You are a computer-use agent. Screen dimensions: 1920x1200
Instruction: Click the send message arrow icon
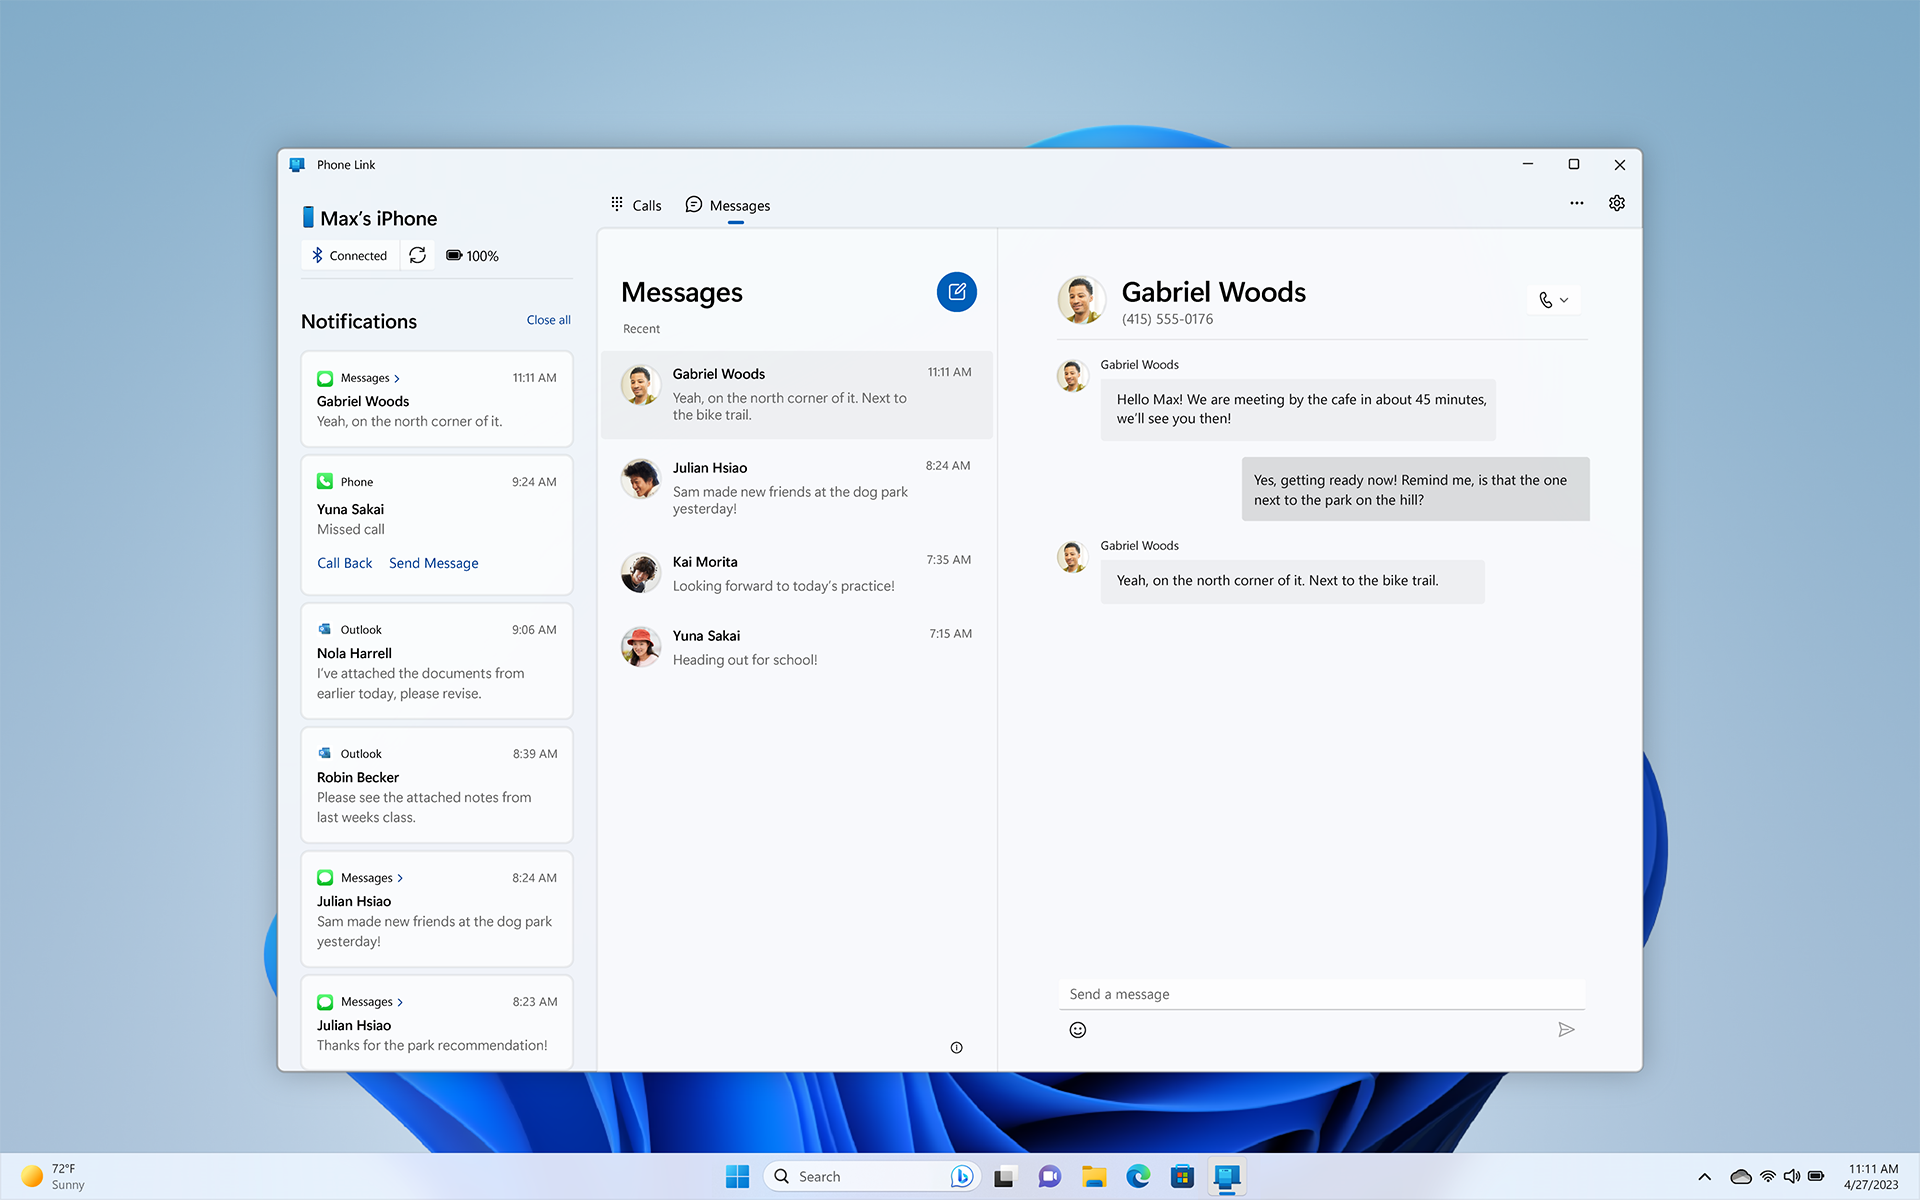point(1565,1029)
